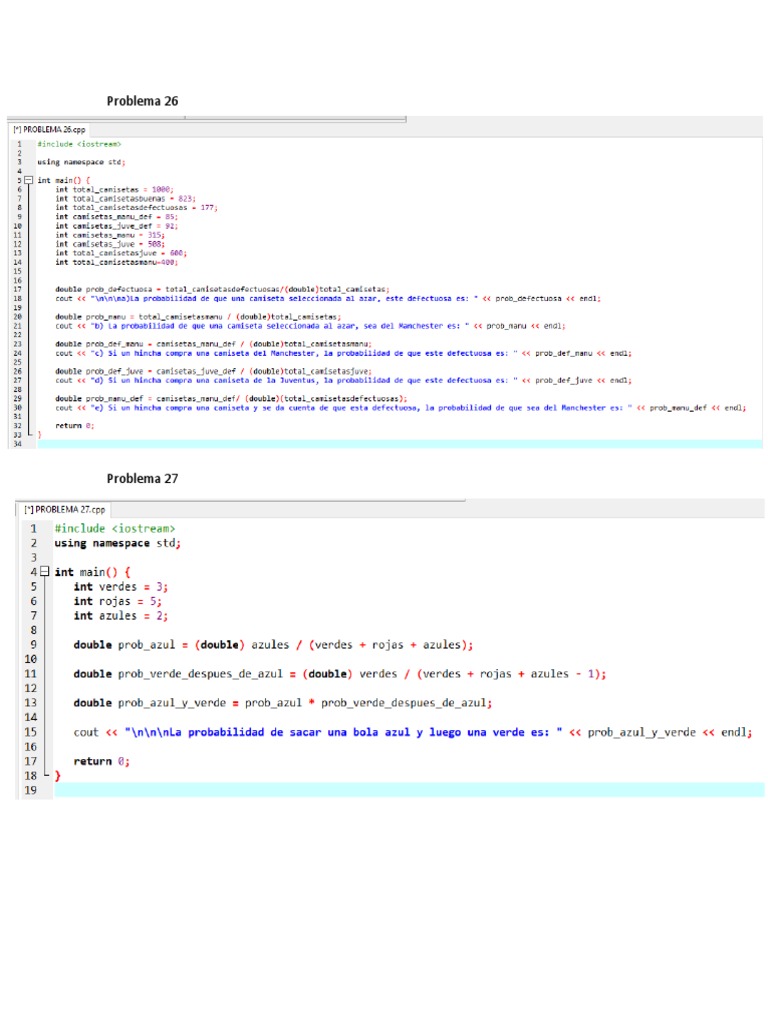Image resolution: width=768 pixels, height=1024 pixels.
Task: Collapse the main() fold in PROBLEMA 26 editor
Action: pos(28,180)
